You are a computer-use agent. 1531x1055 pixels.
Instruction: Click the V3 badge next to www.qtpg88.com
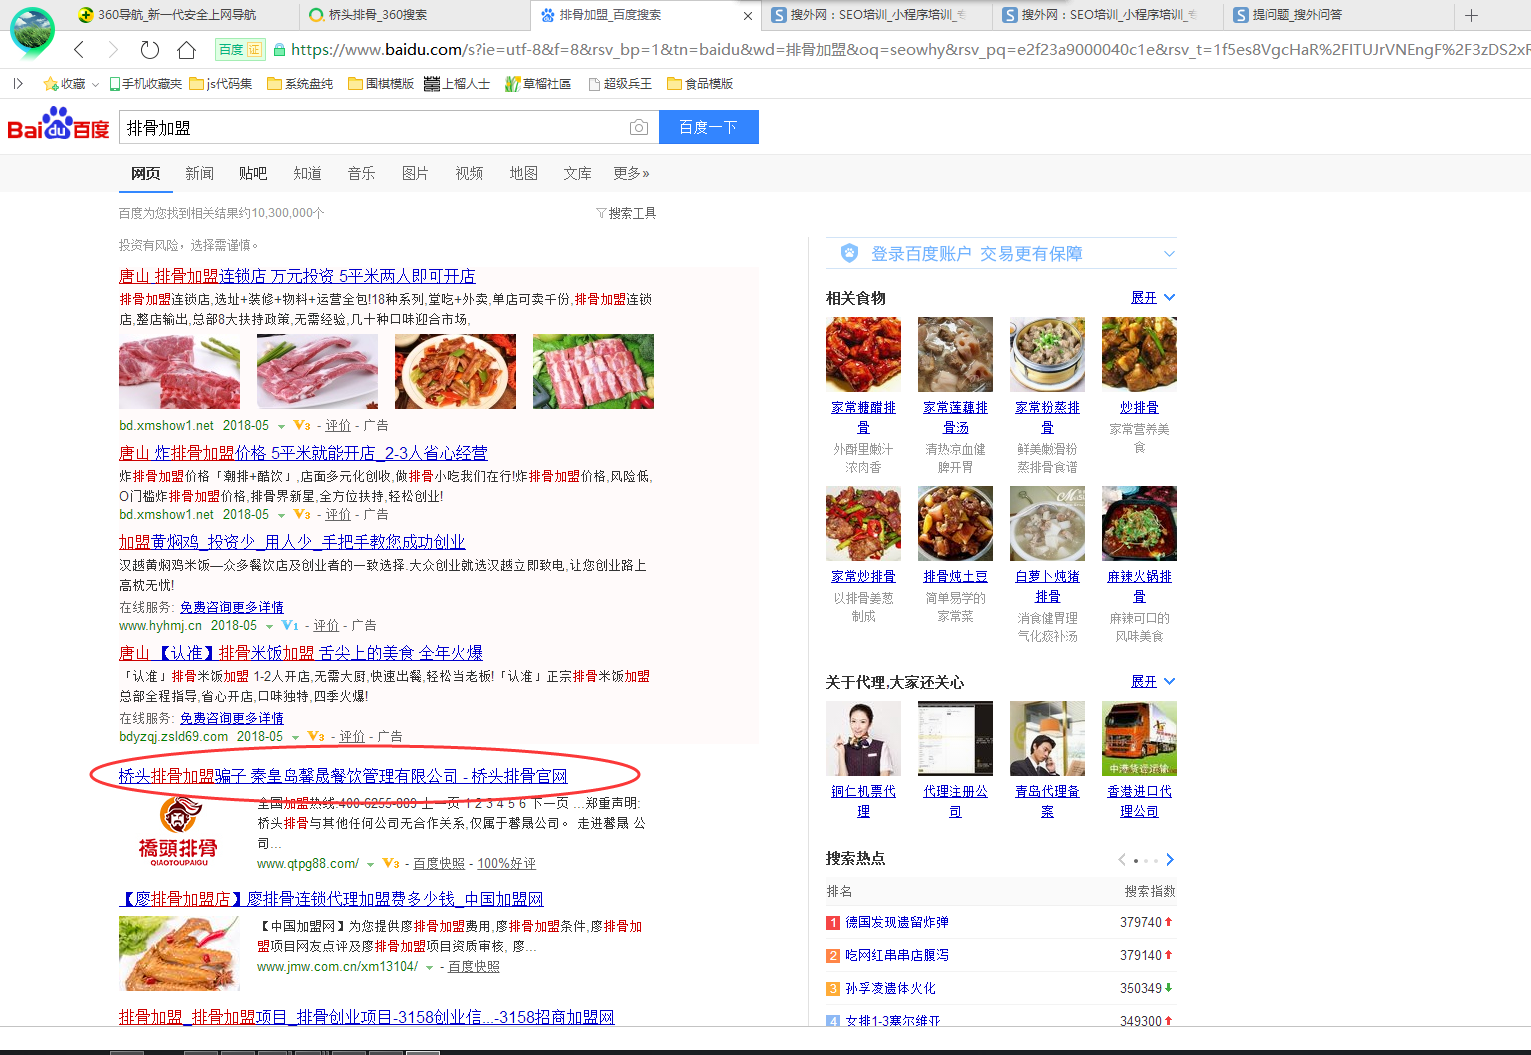[391, 864]
